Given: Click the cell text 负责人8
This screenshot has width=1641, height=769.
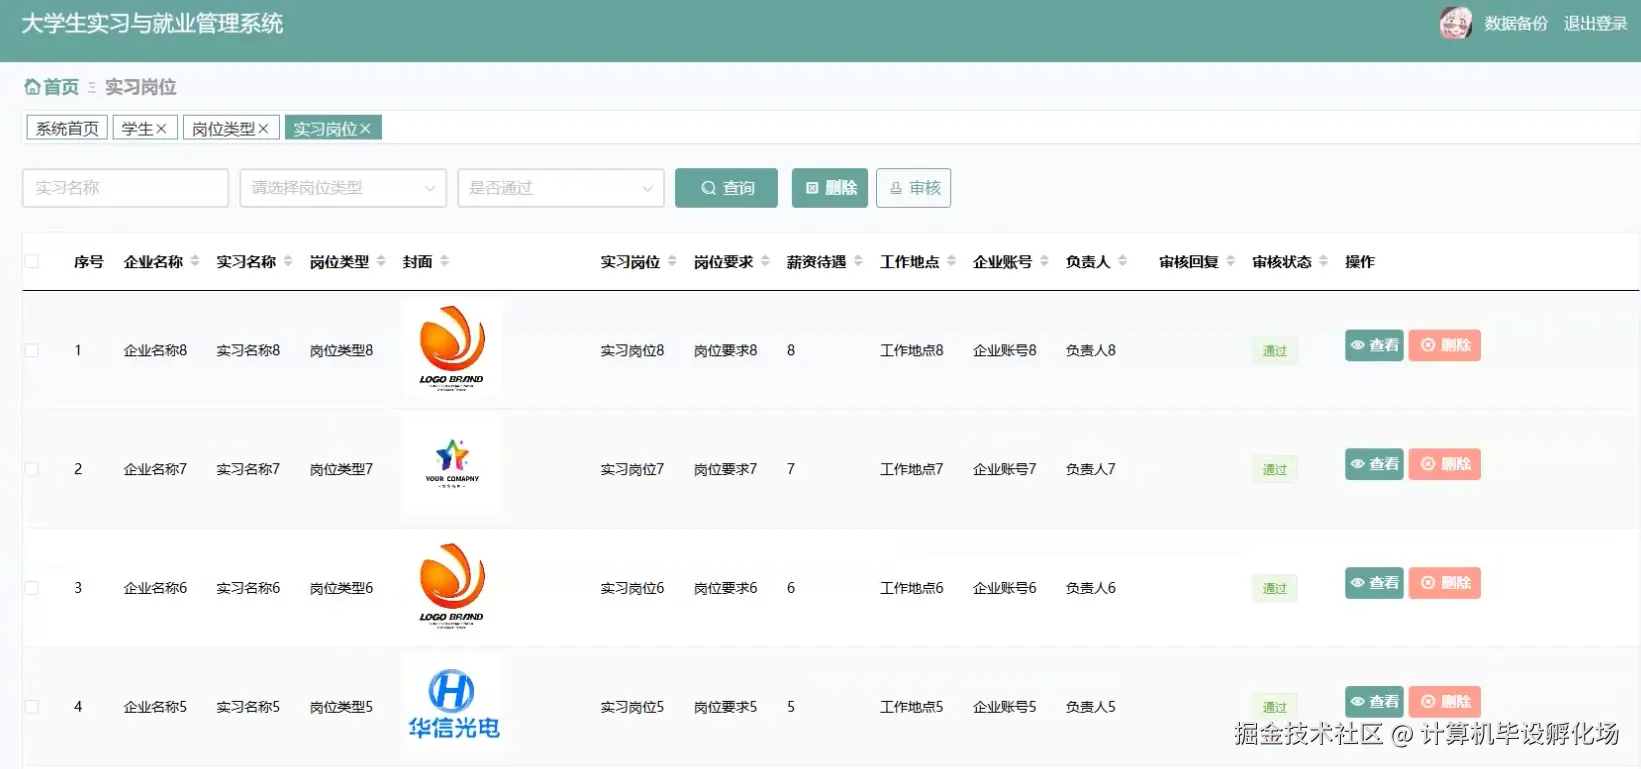Looking at the screenshot, I should [x=1090, y=350].
